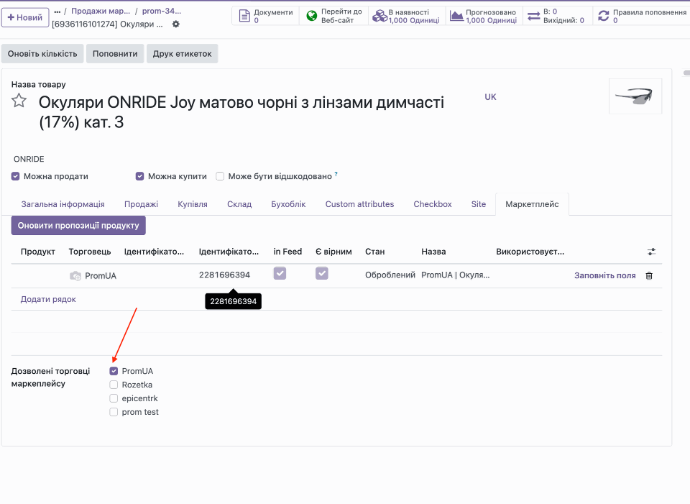Sort by the Використовуєт... column header
The image size is (690, 504).
click(530, 252)
